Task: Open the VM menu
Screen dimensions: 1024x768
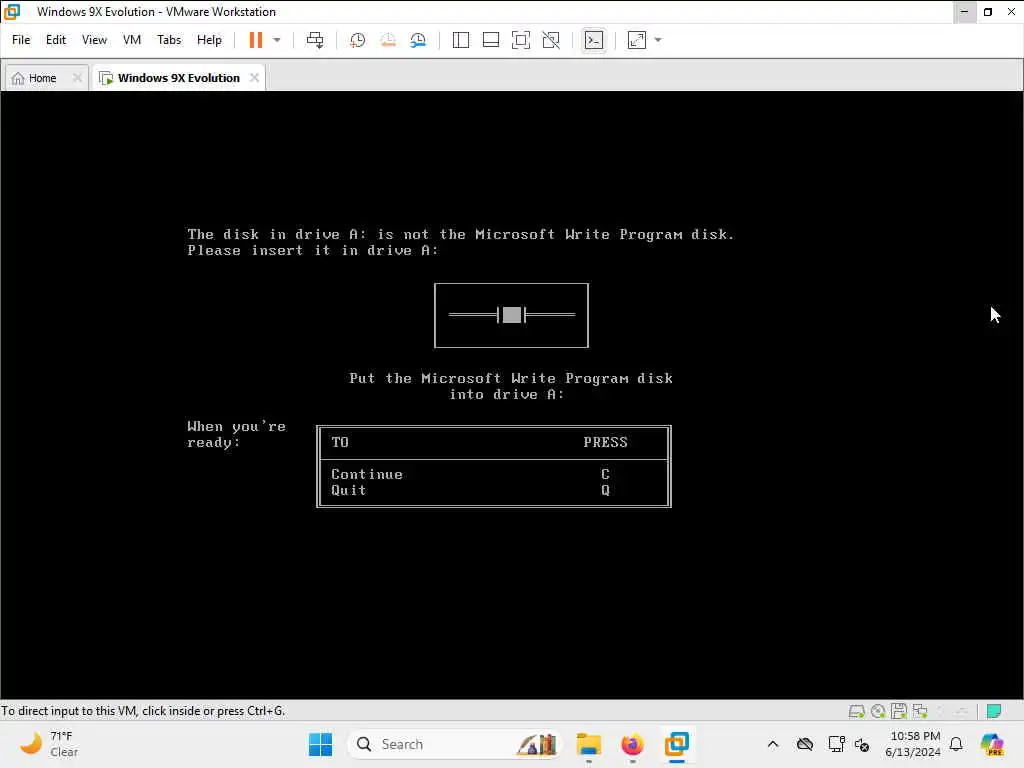Action: click(132, 40)
